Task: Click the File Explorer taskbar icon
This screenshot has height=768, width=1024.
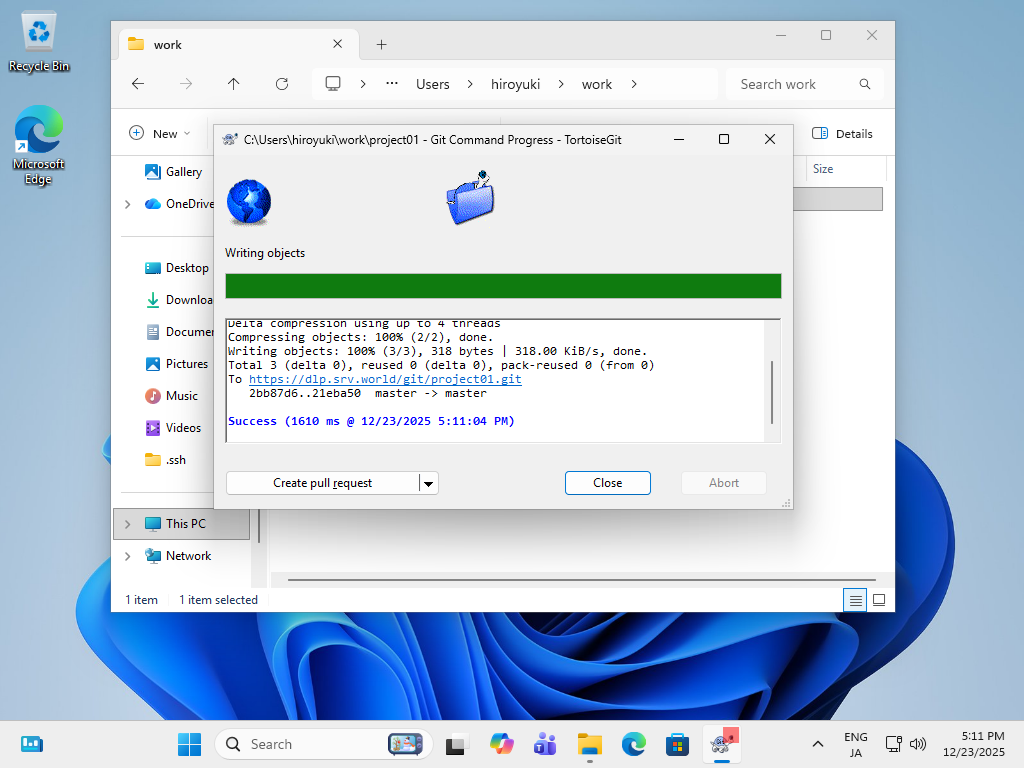Action: click(x=589, y=744)
